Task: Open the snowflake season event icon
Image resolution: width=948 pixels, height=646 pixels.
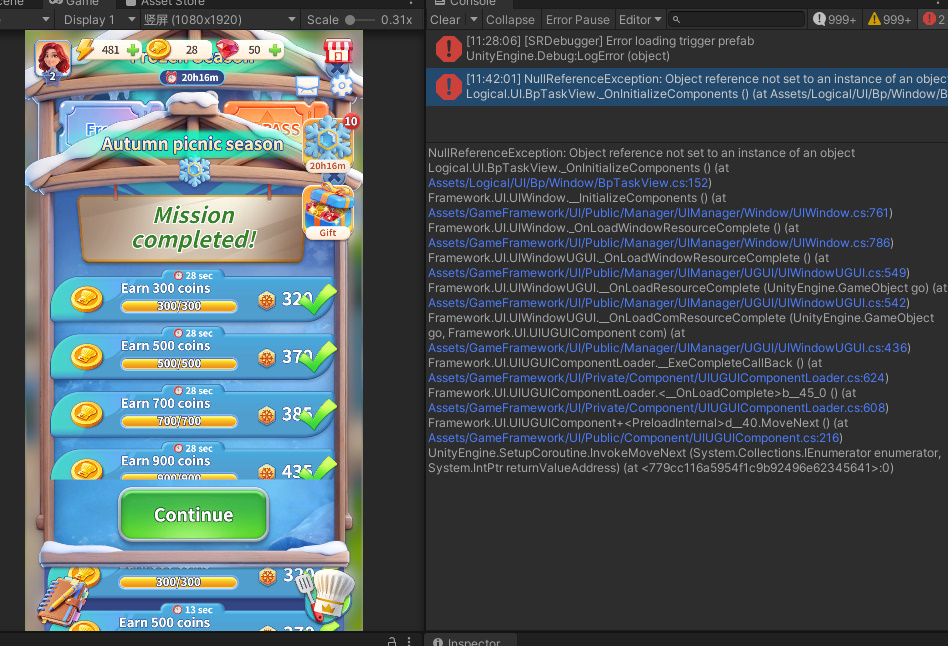Action: point(328,141)
